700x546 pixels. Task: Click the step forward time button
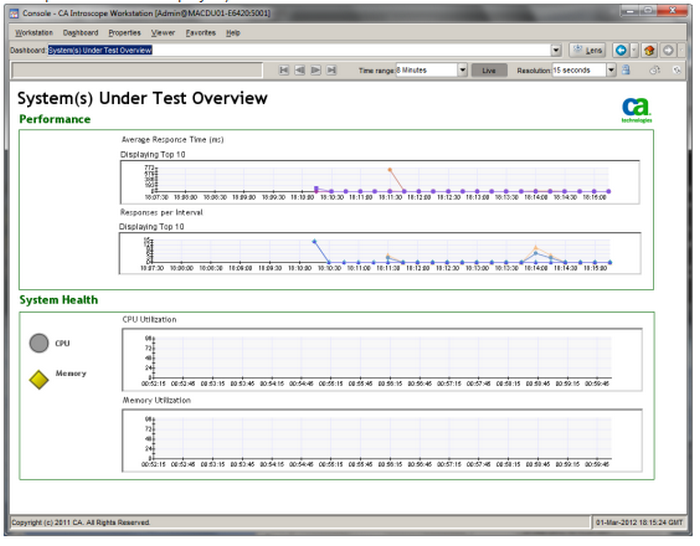click(315, 71)
